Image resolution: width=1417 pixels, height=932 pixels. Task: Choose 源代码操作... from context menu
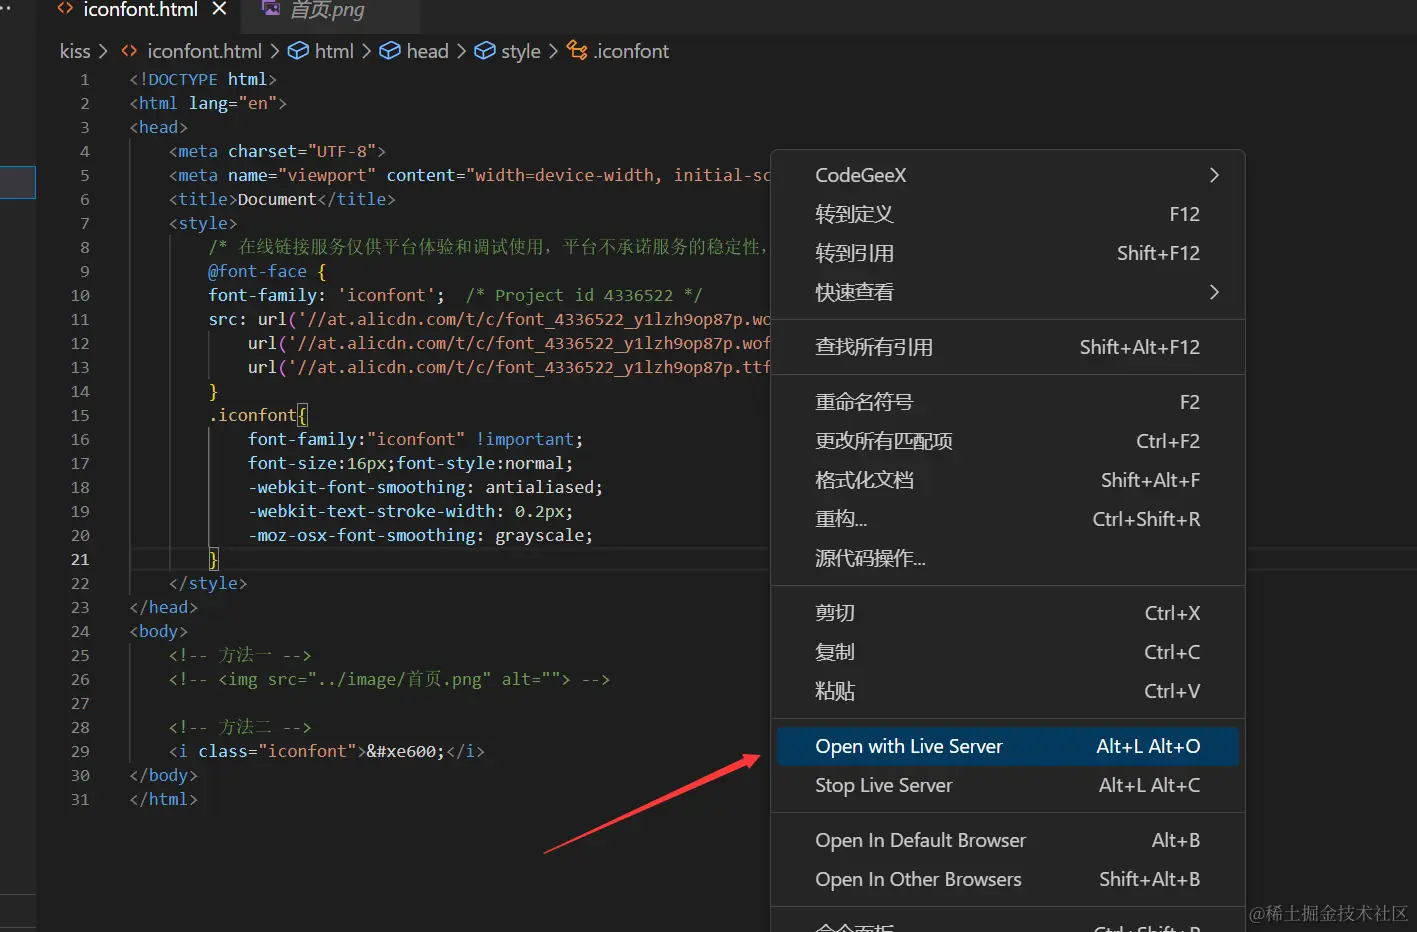pyautogui.click(x=1008, y=558)
